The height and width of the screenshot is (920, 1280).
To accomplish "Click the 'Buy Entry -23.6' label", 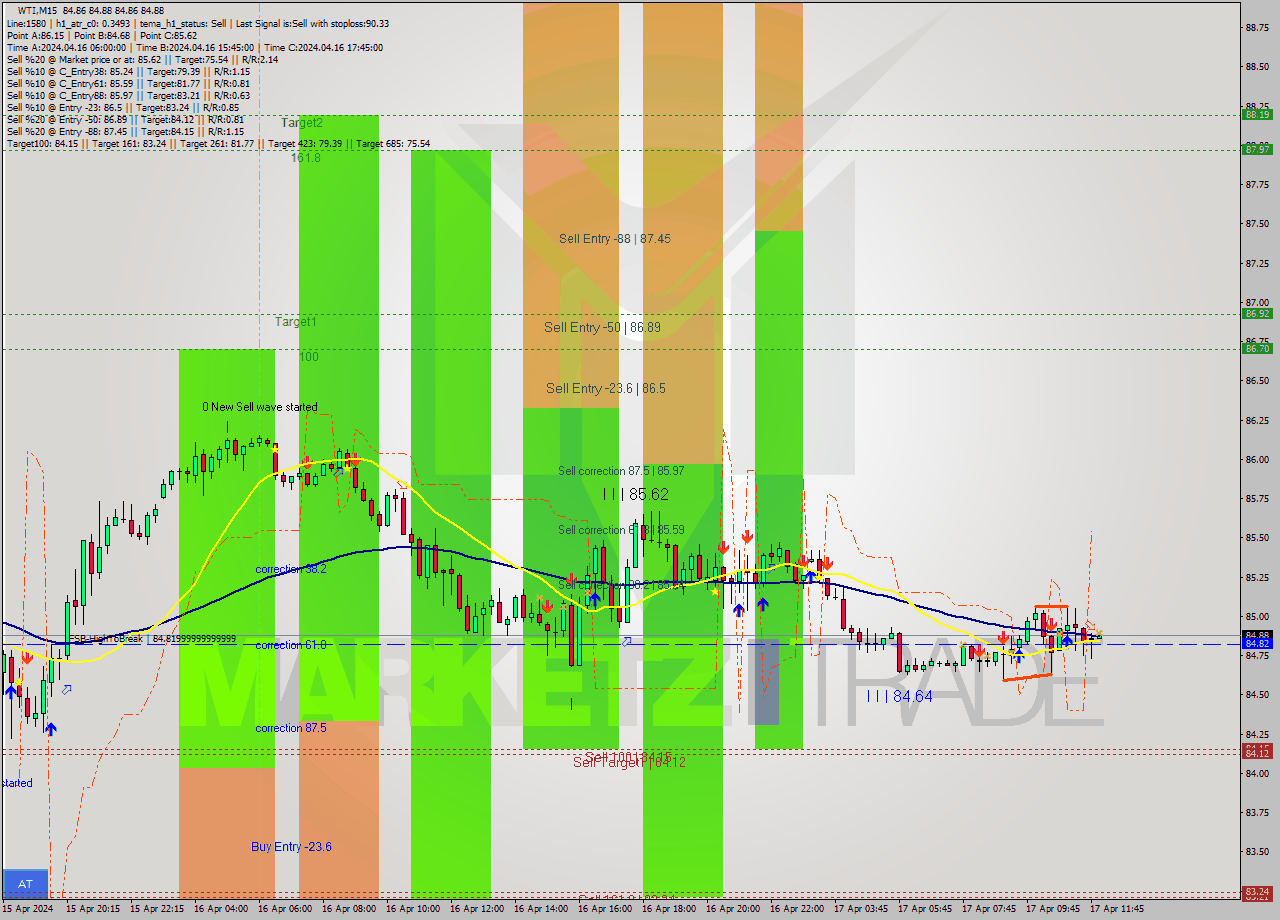I will point(291,847).
